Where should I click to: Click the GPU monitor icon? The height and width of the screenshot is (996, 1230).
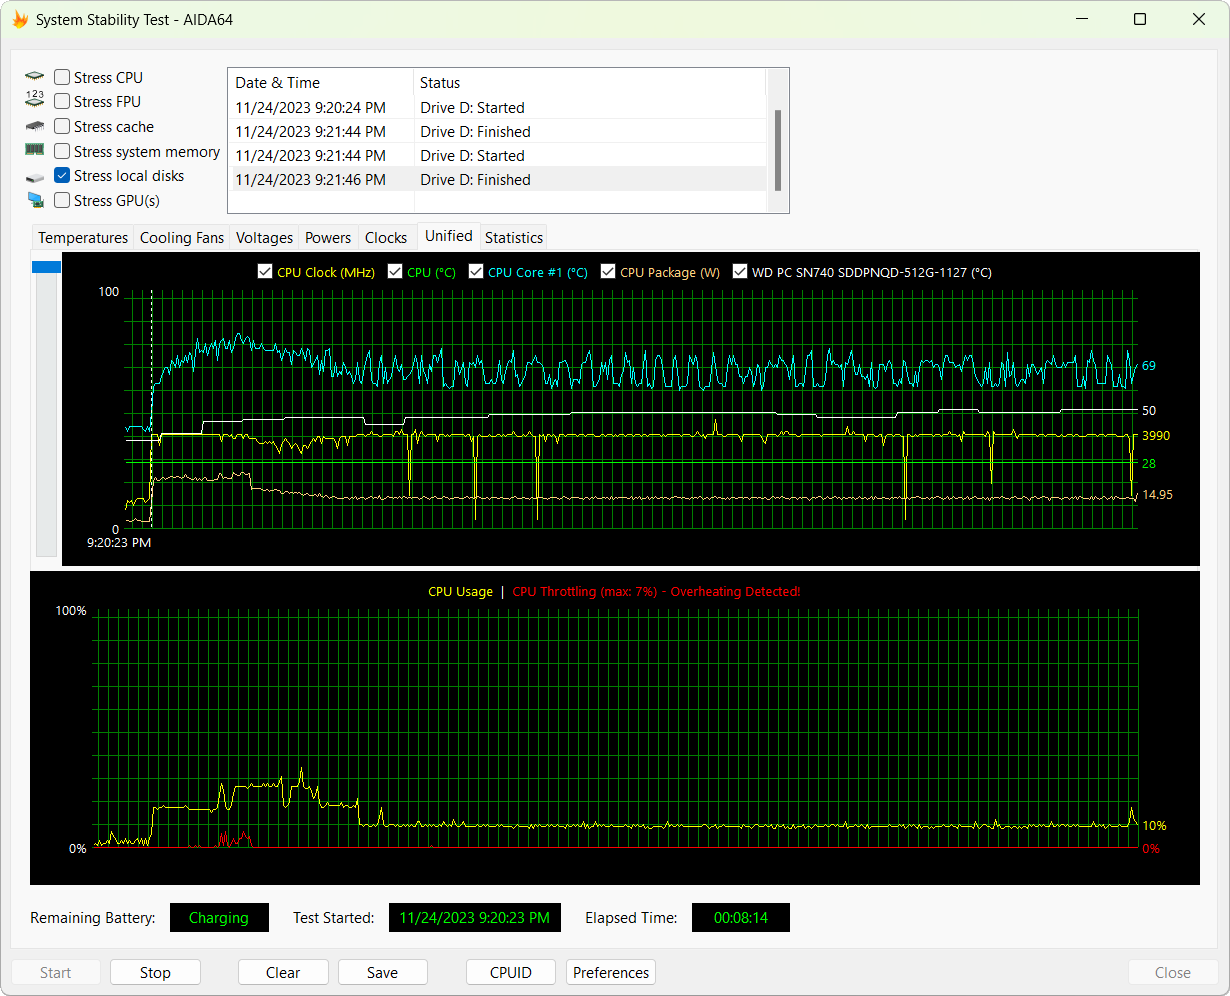(35, 200)
